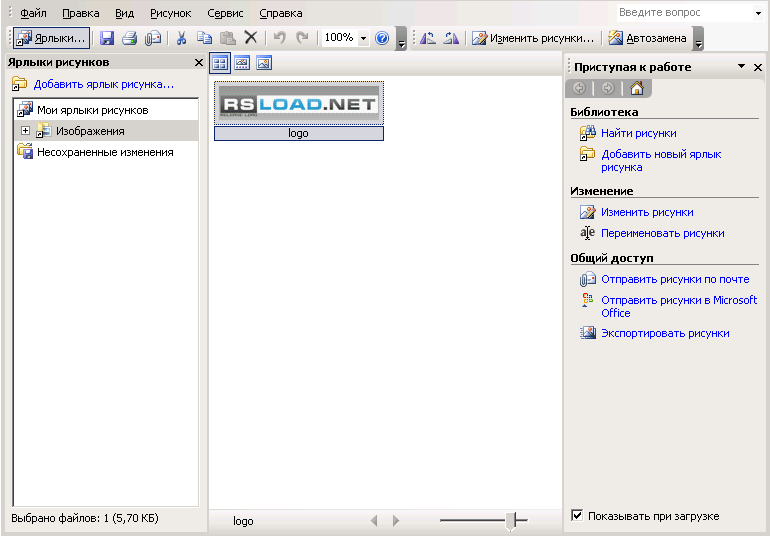Click the Cut scissors icon
This screenshot has height=536, width=770.
coord(182,38)
